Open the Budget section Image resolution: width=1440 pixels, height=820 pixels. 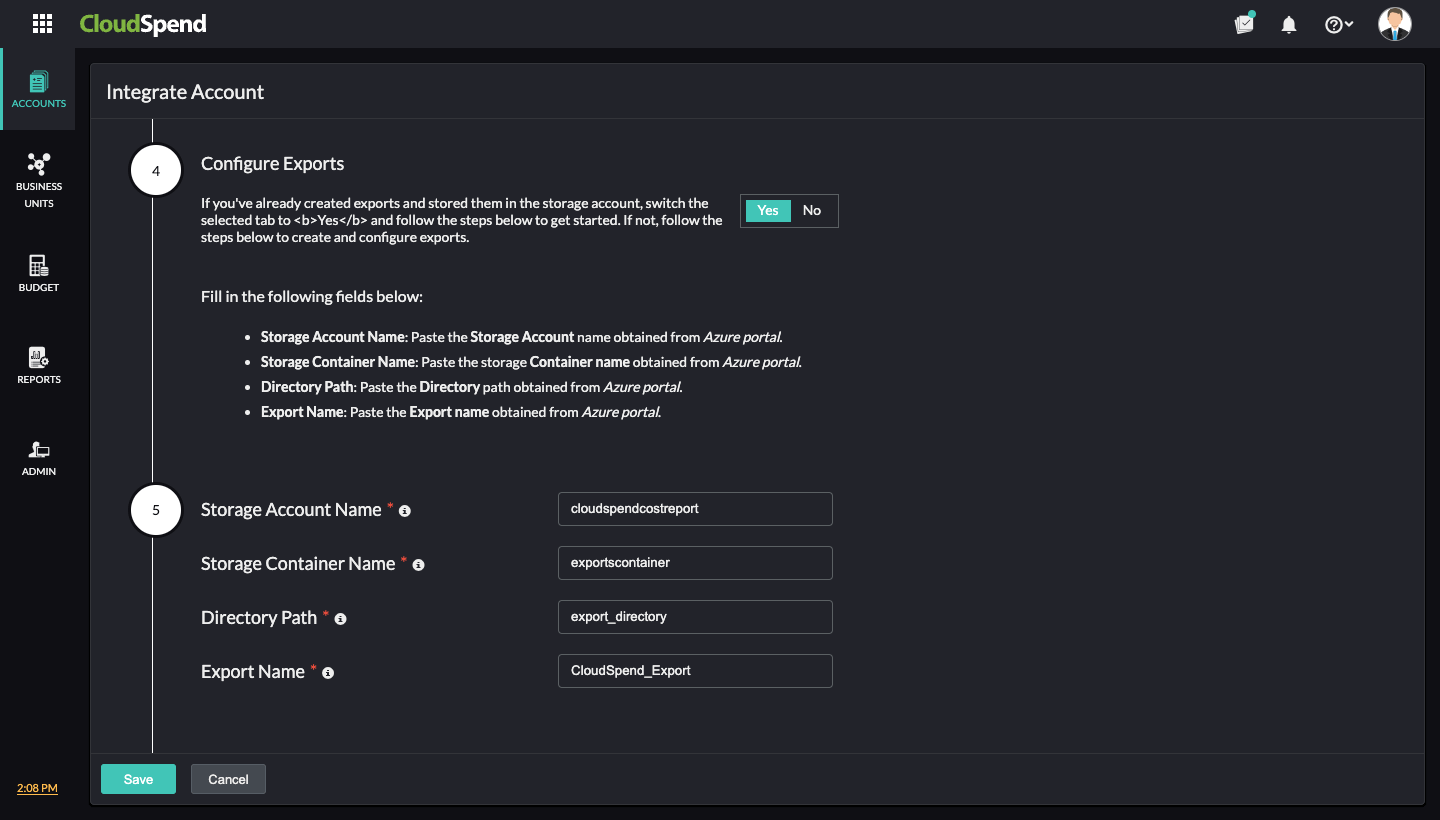click(x=38, y=272)
